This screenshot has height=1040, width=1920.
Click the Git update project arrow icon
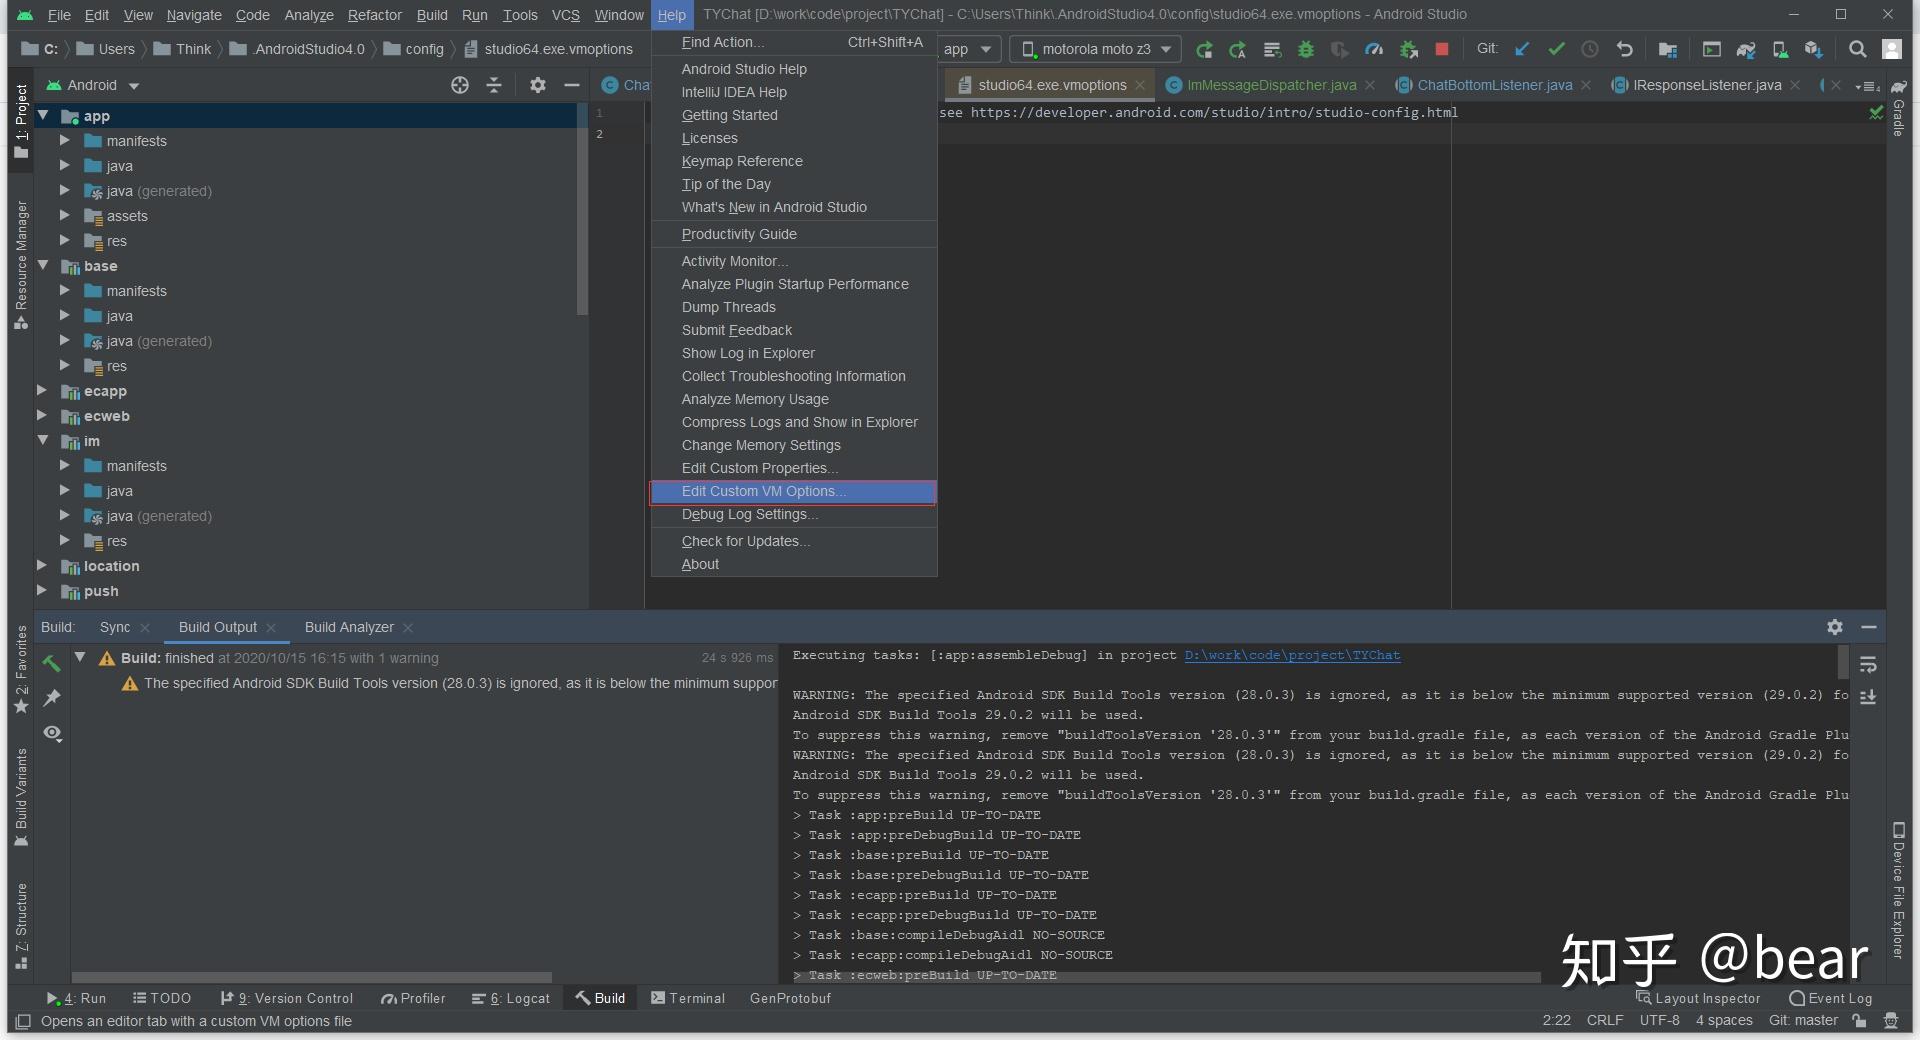(x=1522, y=49)
